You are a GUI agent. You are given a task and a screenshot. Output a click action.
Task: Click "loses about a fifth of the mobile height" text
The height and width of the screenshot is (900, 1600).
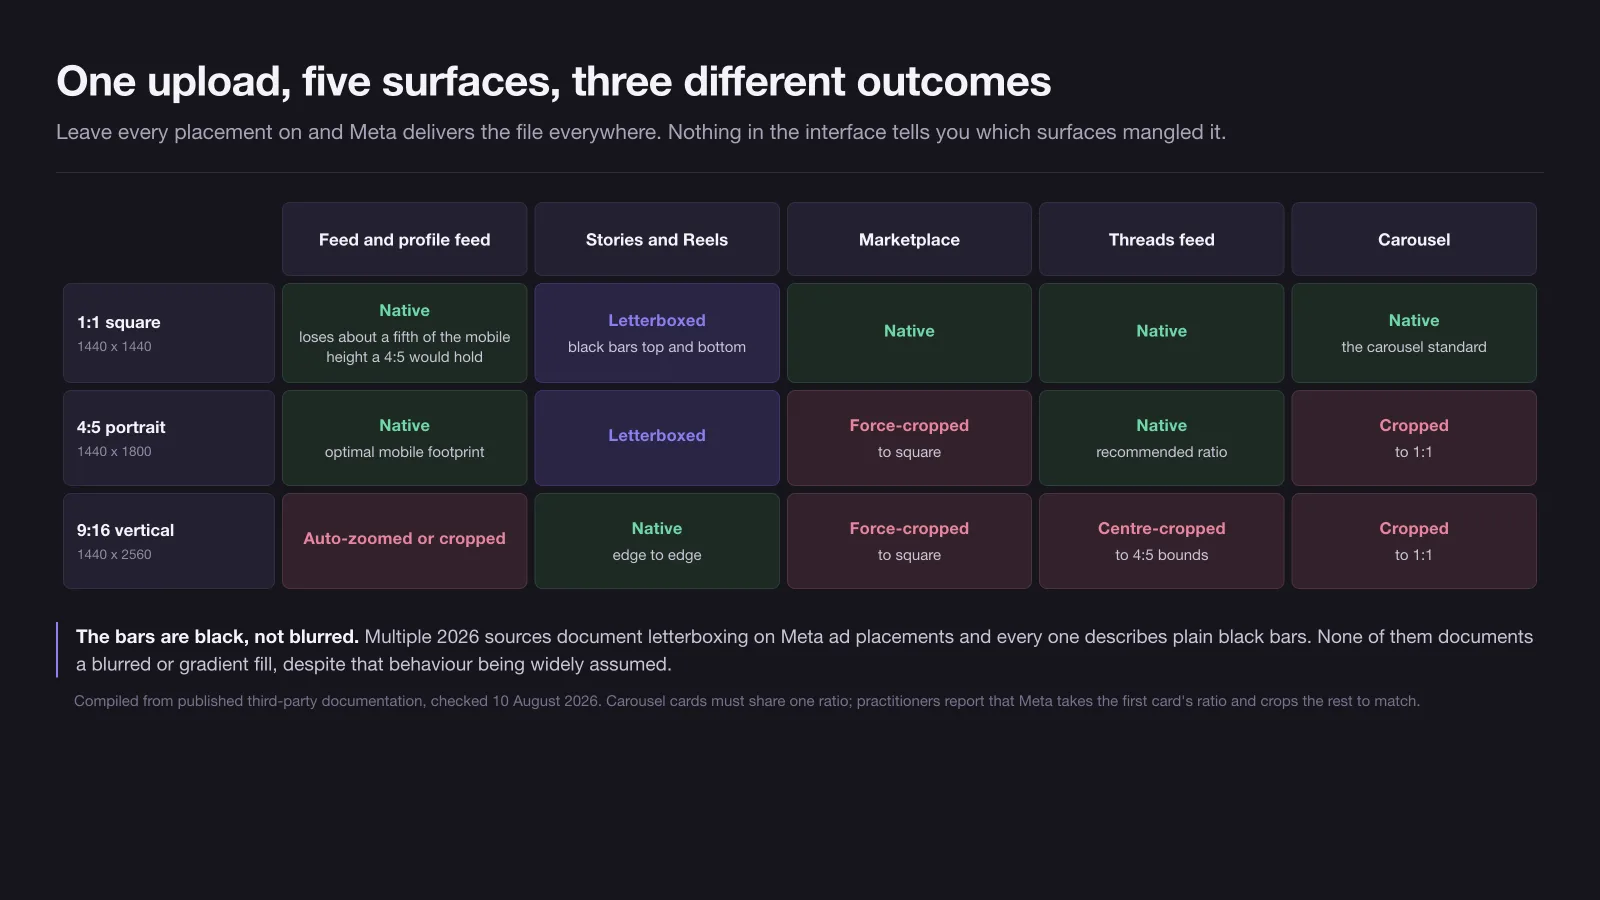tap(404, 347)
